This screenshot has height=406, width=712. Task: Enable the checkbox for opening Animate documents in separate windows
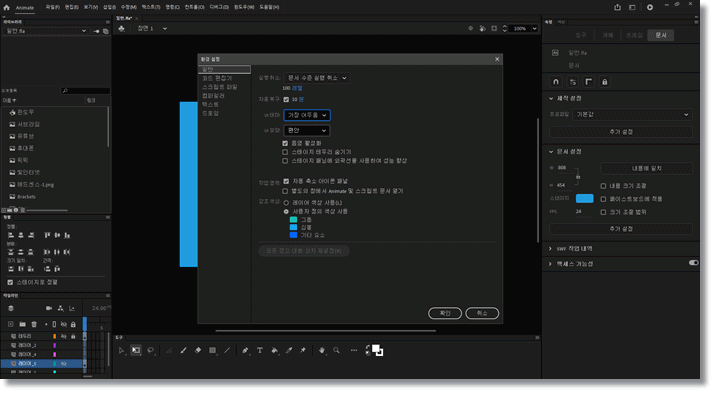[285, 191]
